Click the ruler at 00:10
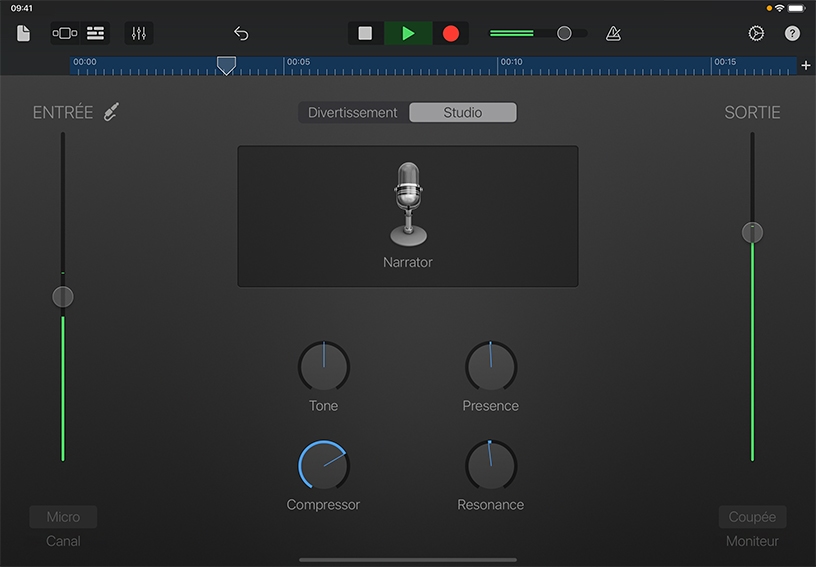The height and width of the screenshot is (567, 816). point(511,62)
